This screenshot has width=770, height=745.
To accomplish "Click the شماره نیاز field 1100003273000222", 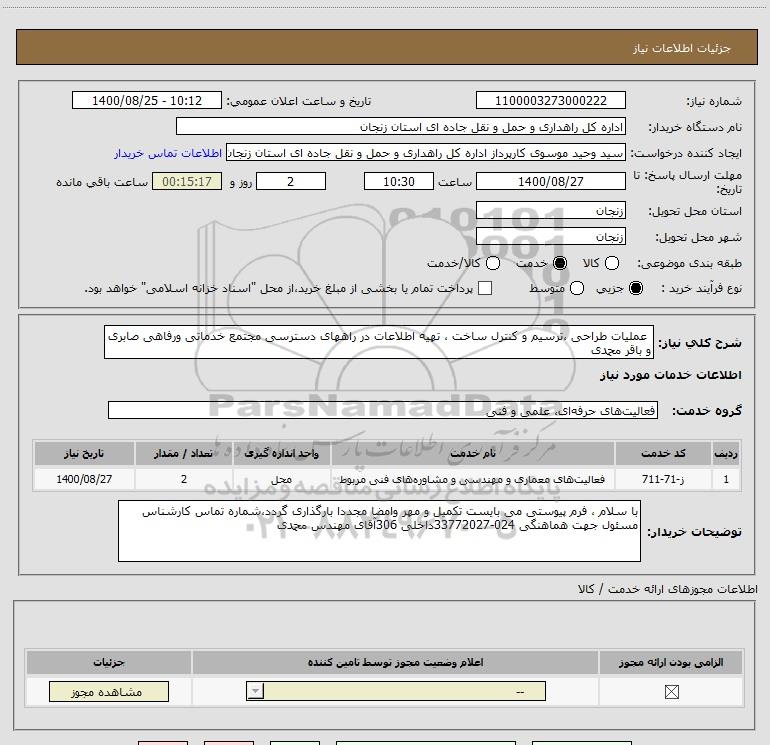I will (550, 100).
